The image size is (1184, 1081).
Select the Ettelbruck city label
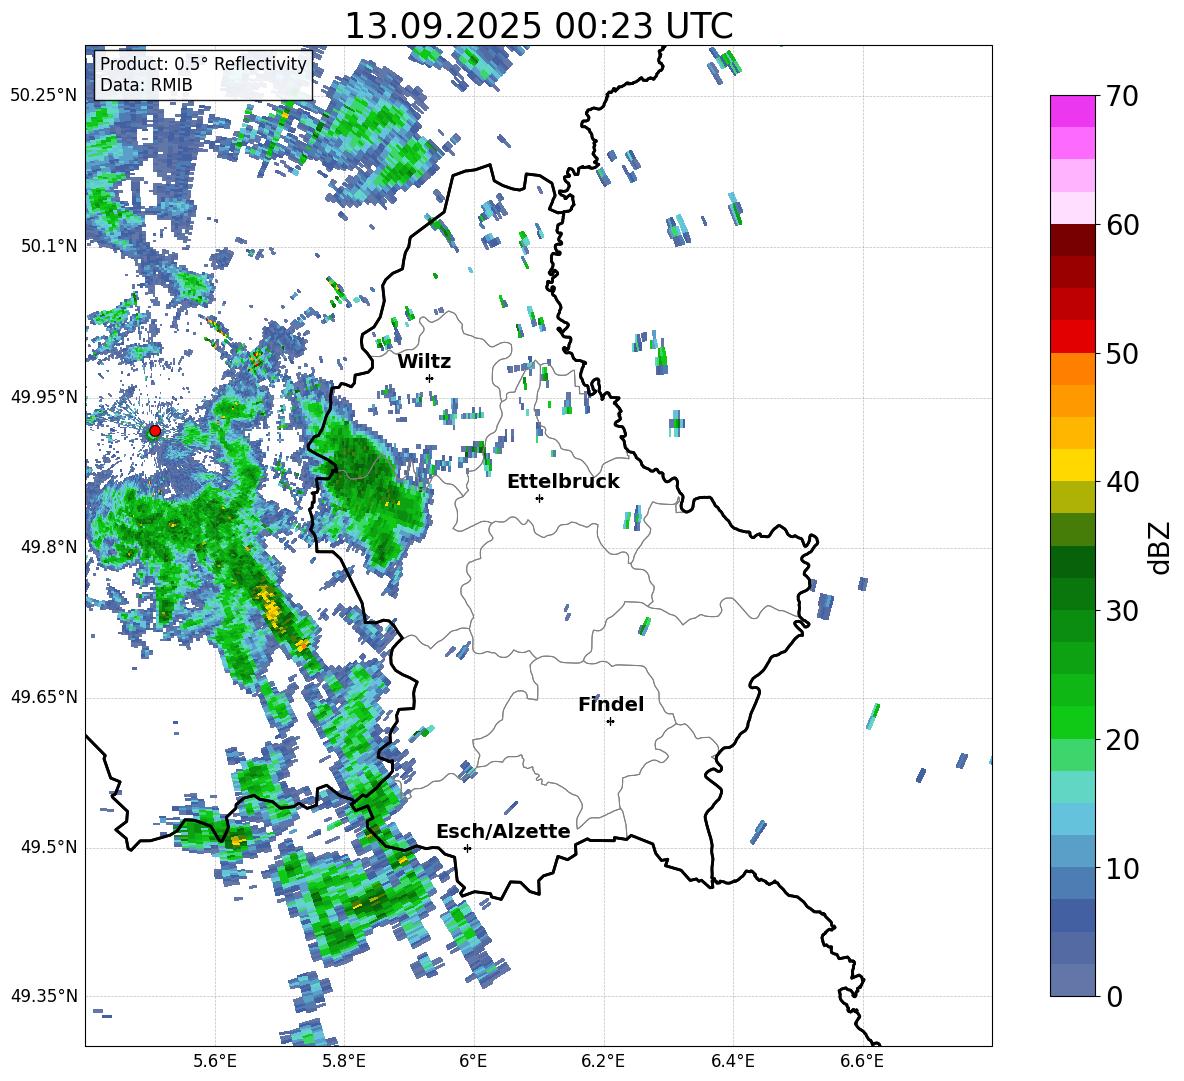[563, 482]
